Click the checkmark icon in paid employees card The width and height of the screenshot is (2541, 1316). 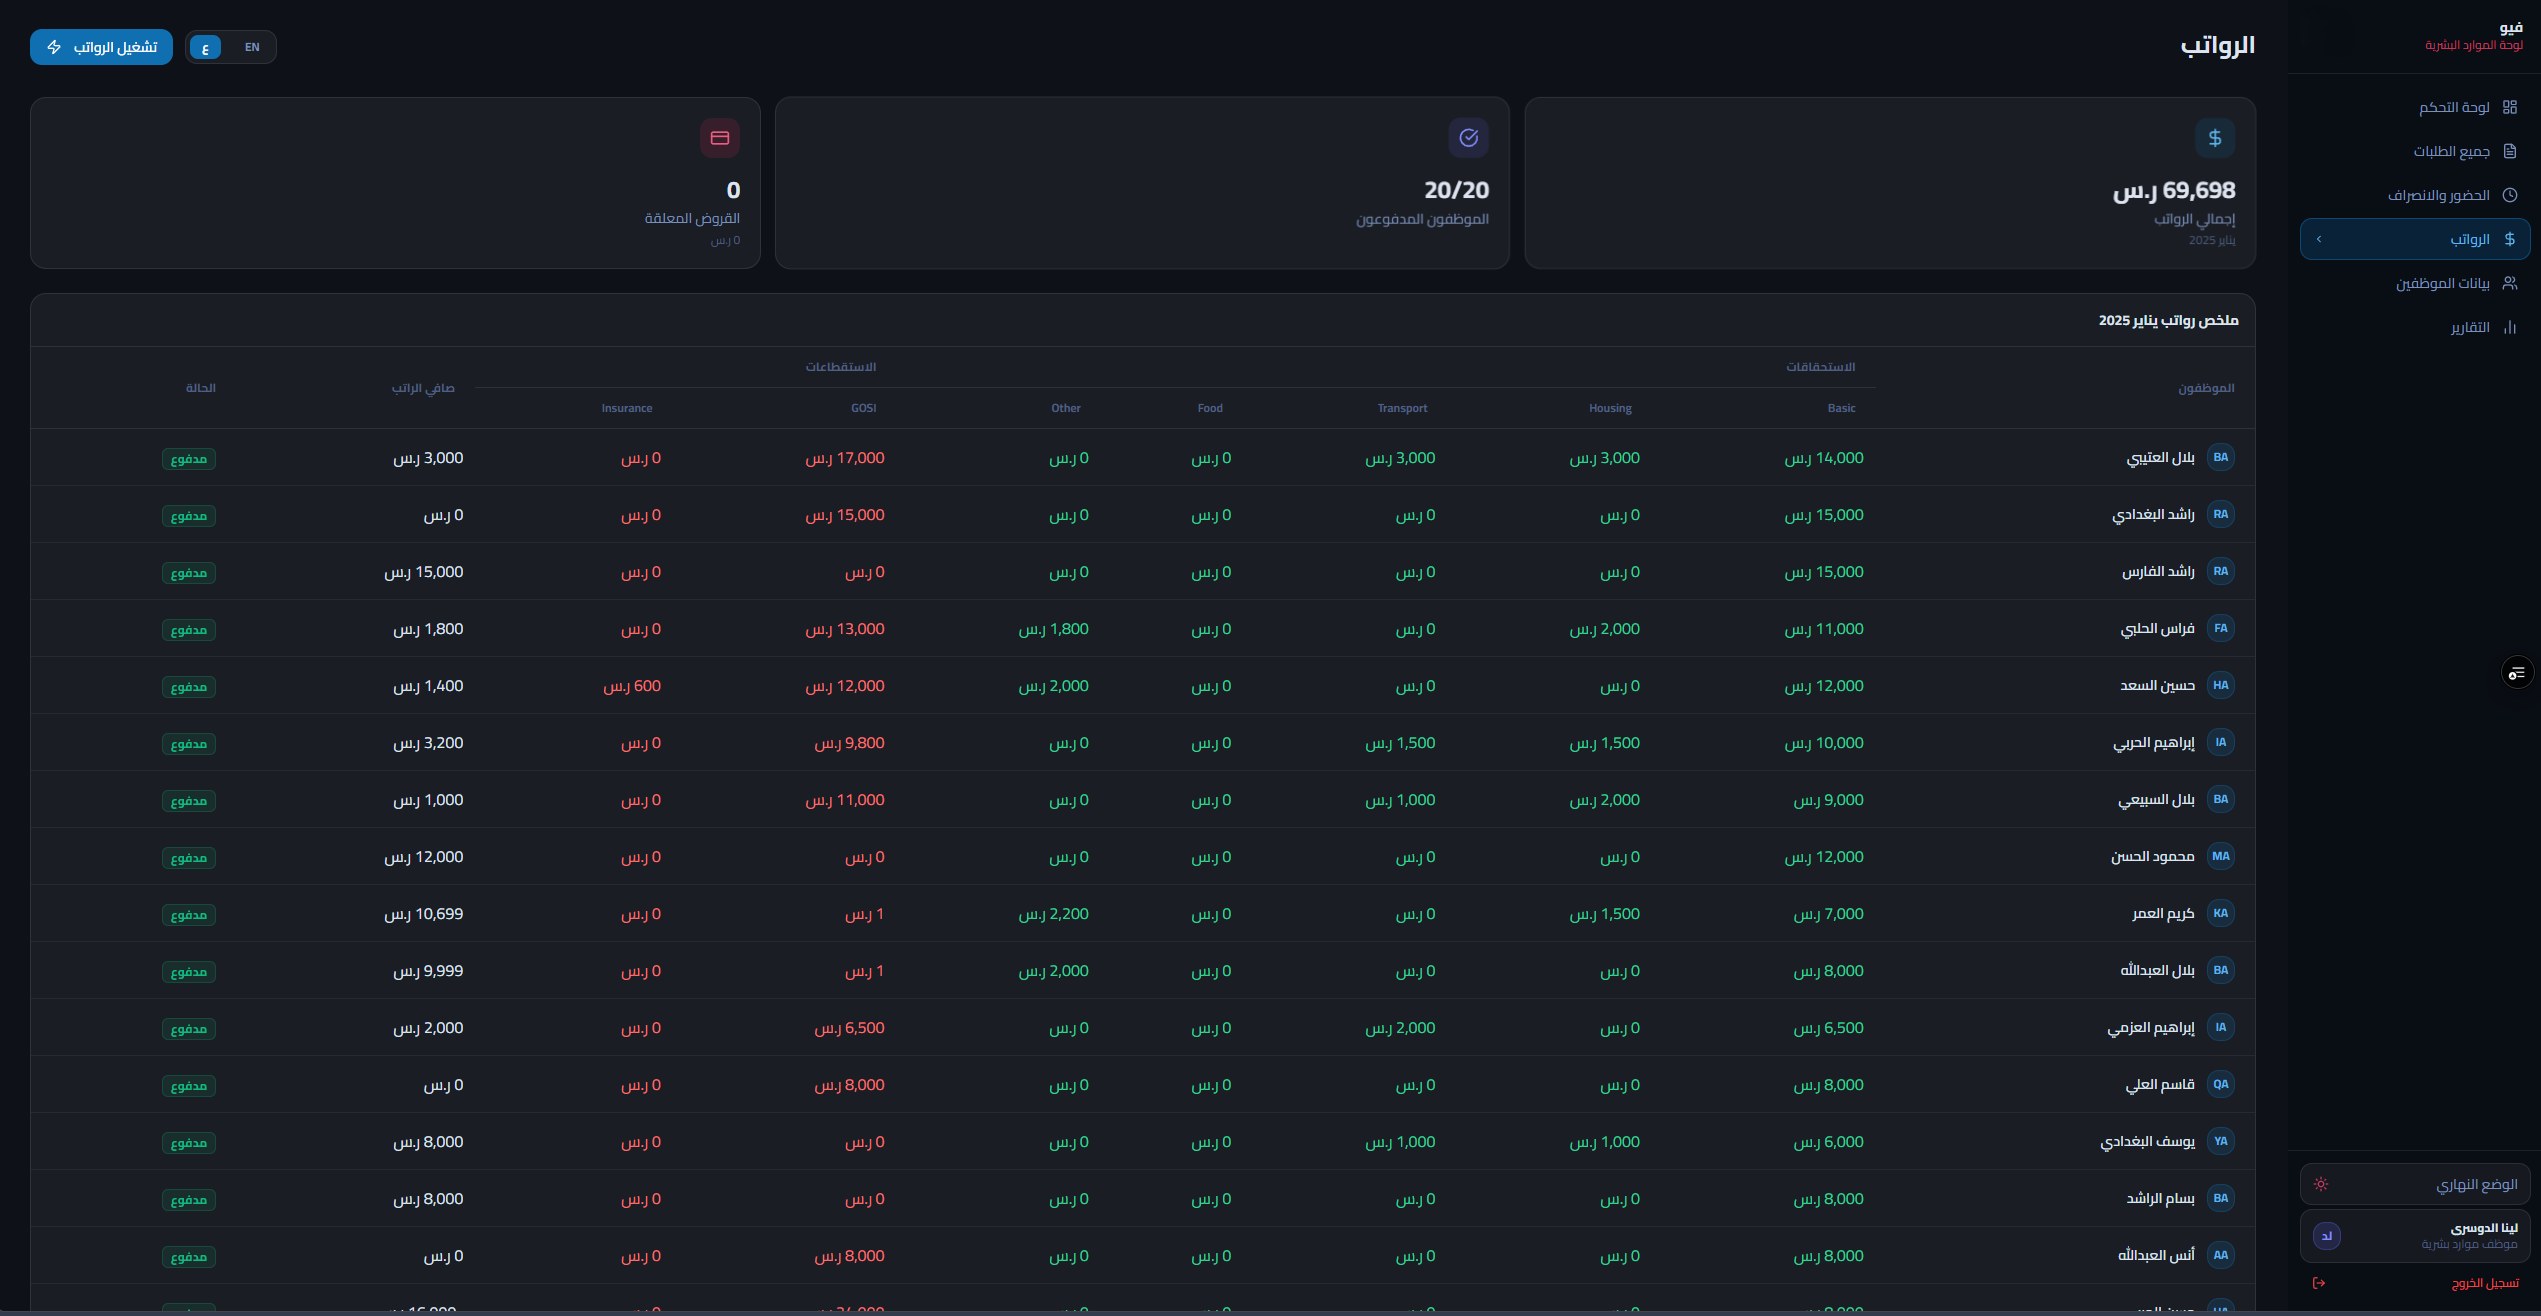click(x=1469, y=138)
